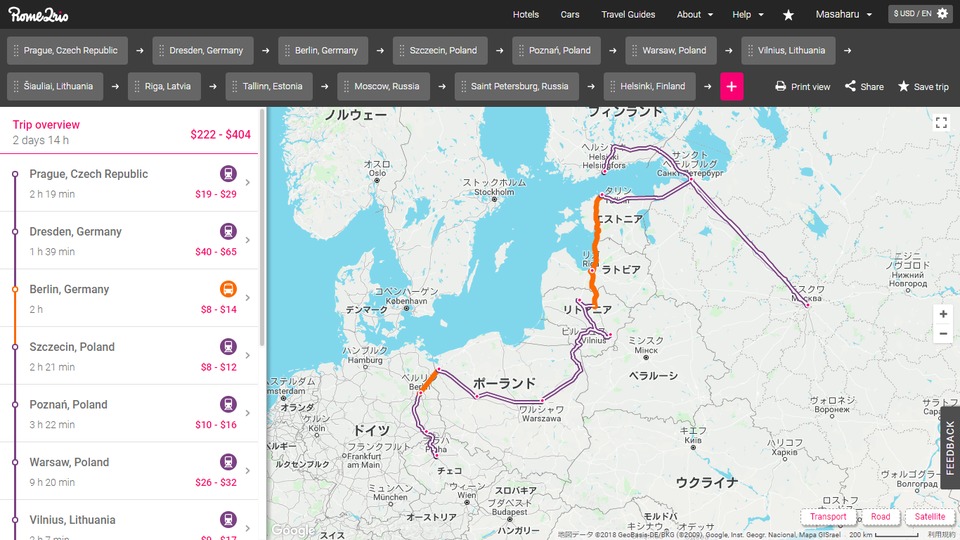
Task: Grab drag handle on Dresden chip
Action: [x=162, y=50]
